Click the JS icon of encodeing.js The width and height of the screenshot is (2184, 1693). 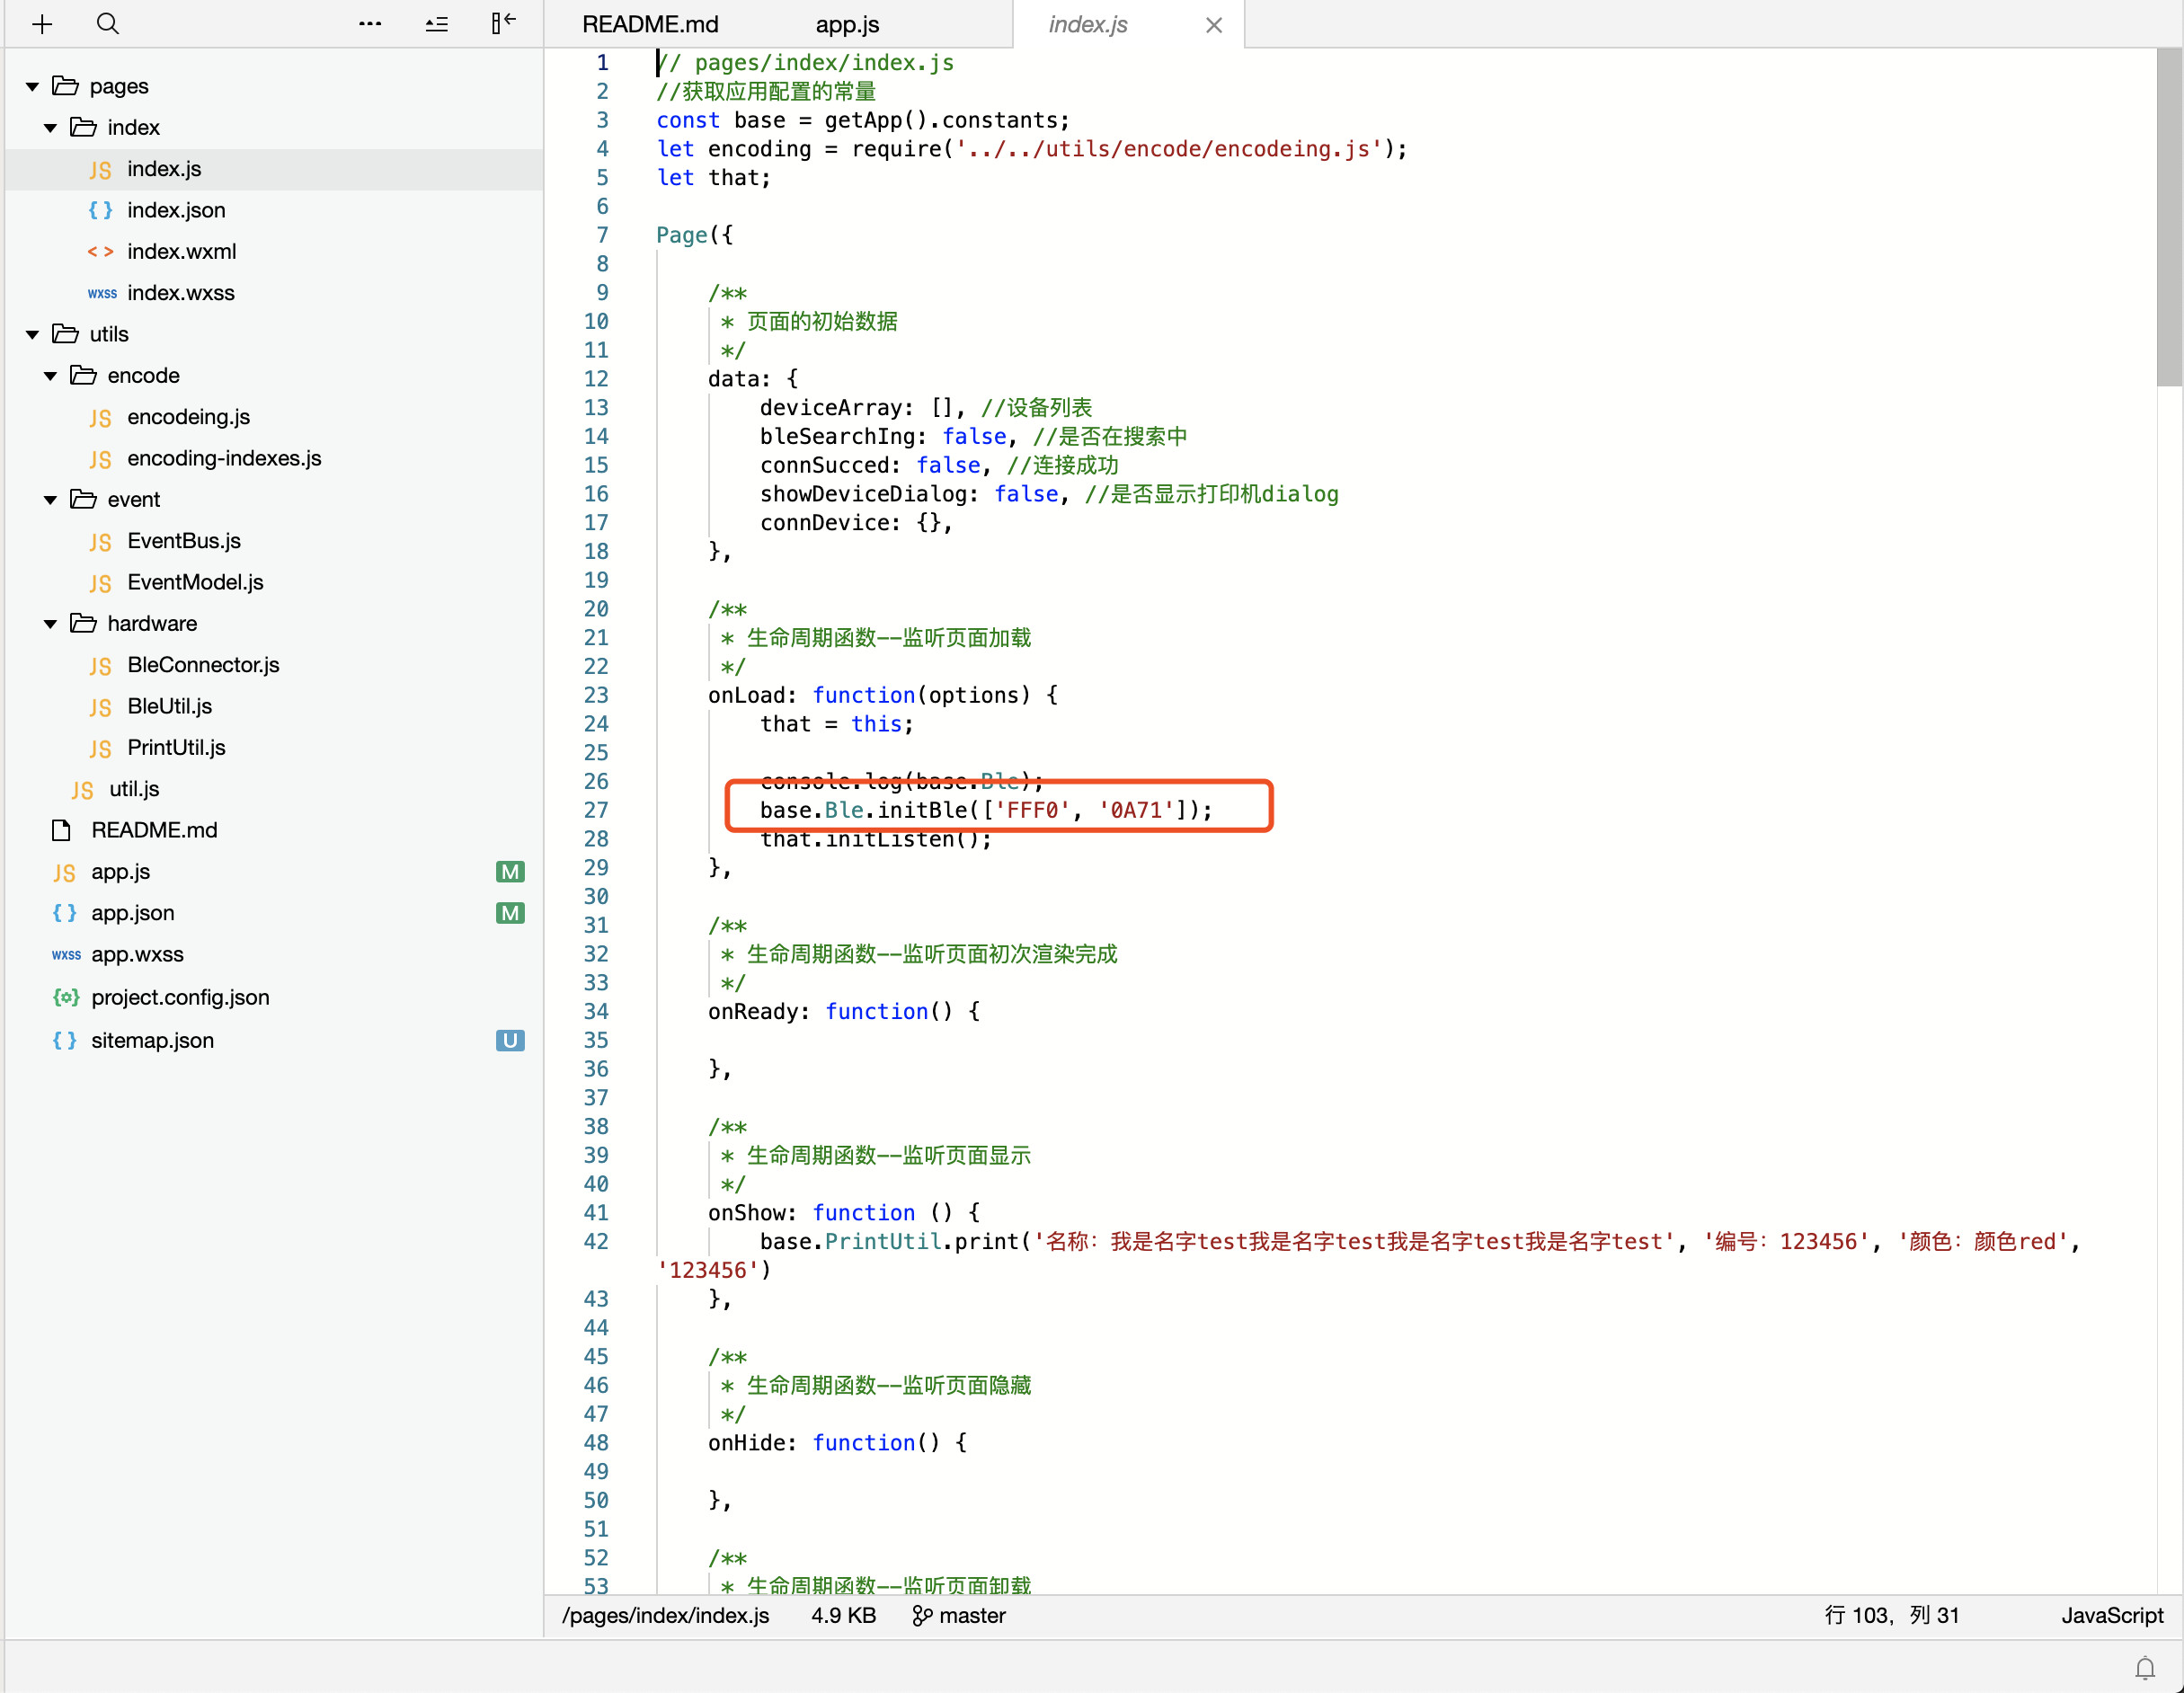(100, 418)
